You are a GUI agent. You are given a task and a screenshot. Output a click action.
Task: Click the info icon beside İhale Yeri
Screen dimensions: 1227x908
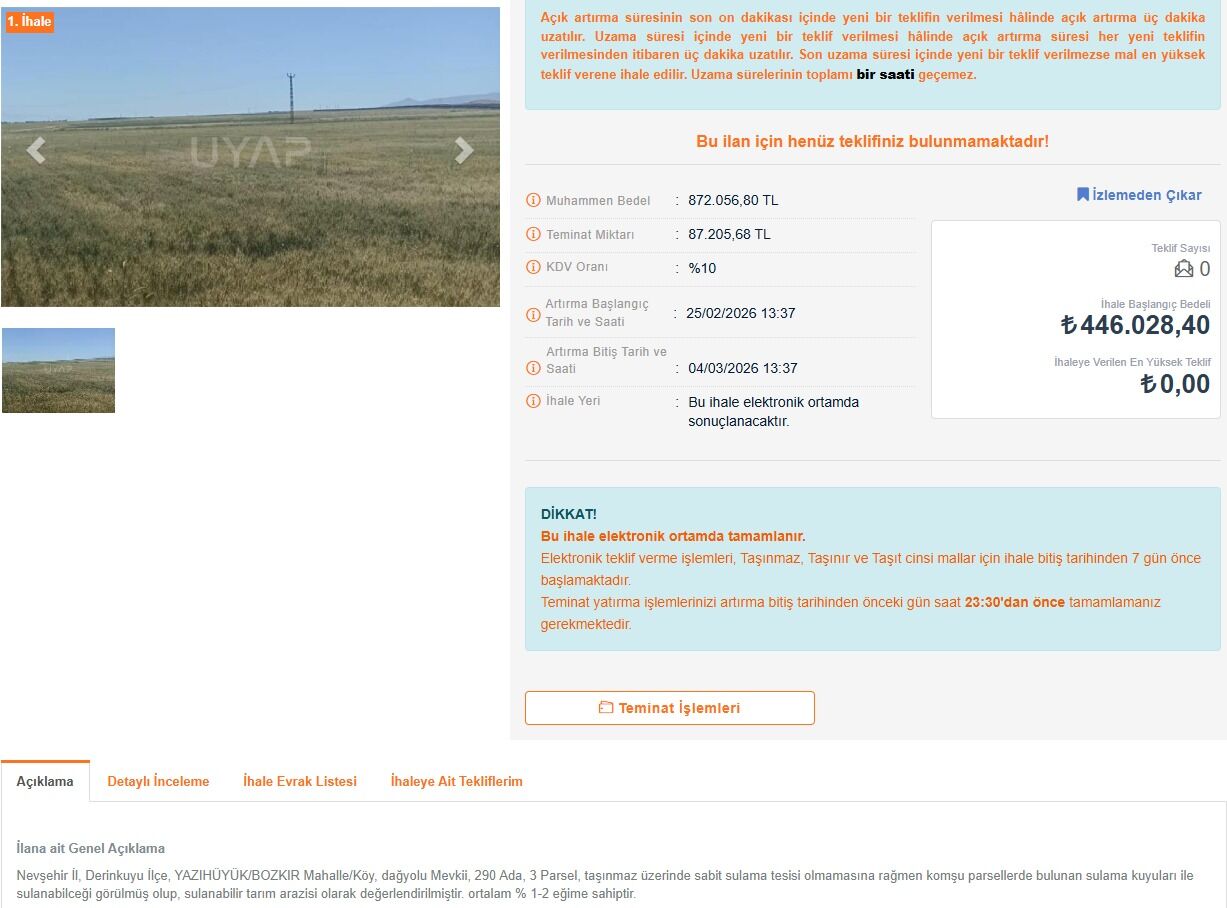[x=533, y=401]
